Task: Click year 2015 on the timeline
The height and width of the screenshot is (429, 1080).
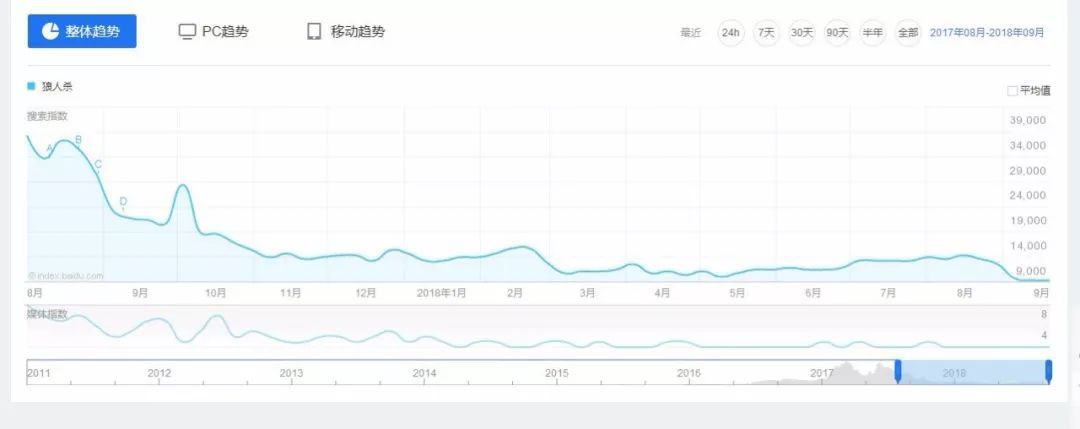Action: coord(557,373)
